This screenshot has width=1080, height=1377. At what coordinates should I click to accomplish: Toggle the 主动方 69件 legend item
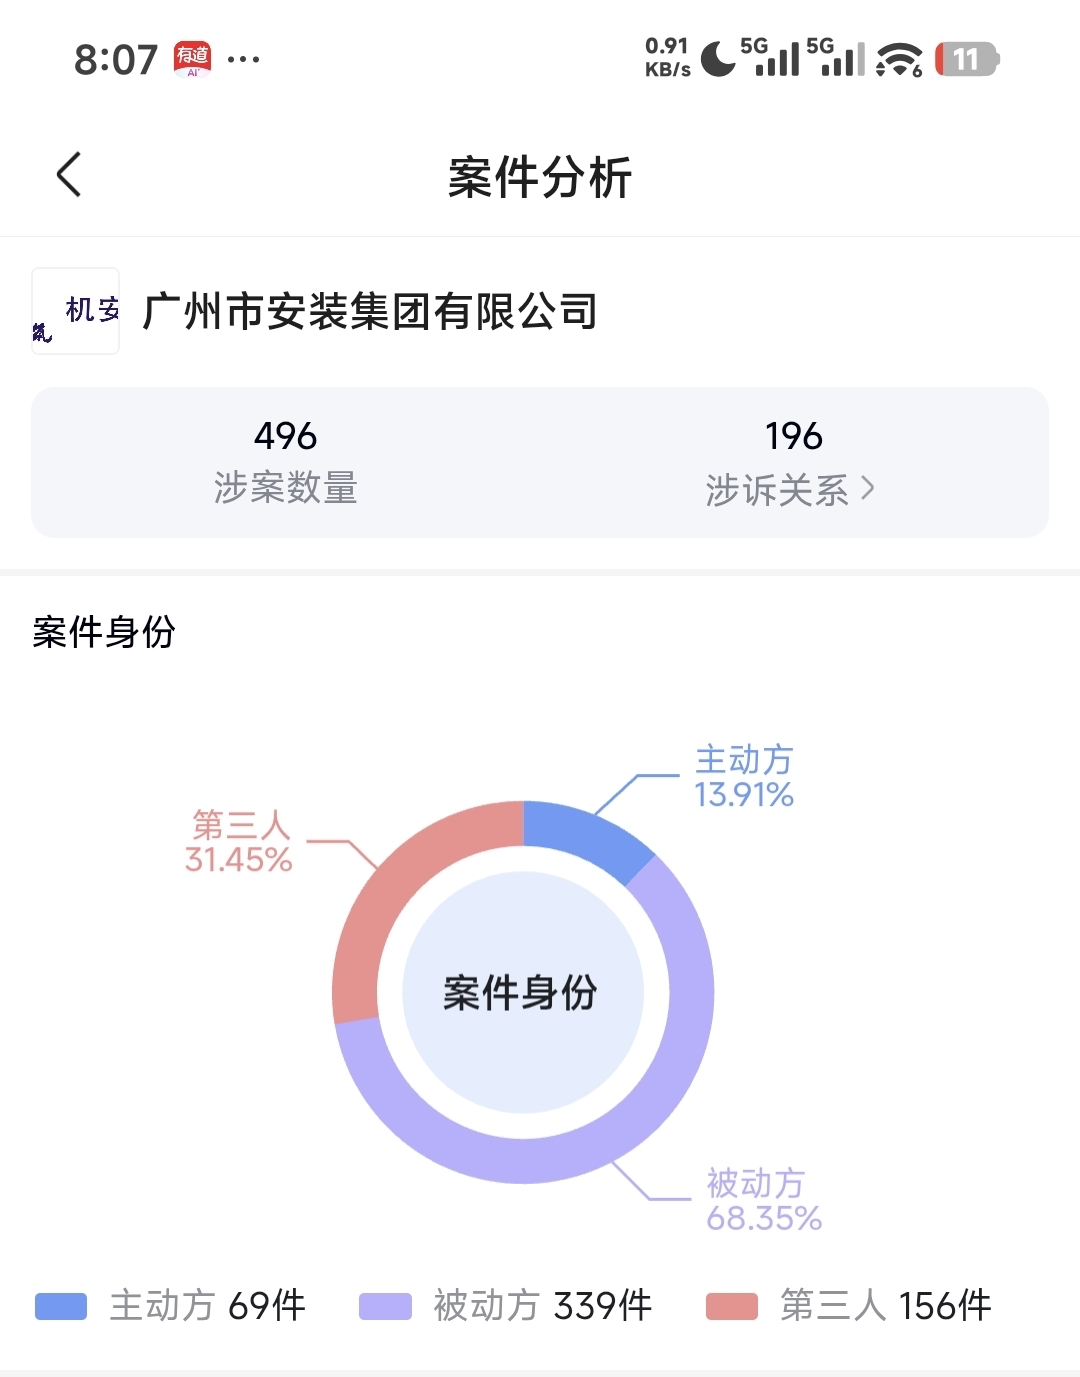[171, 1306]
